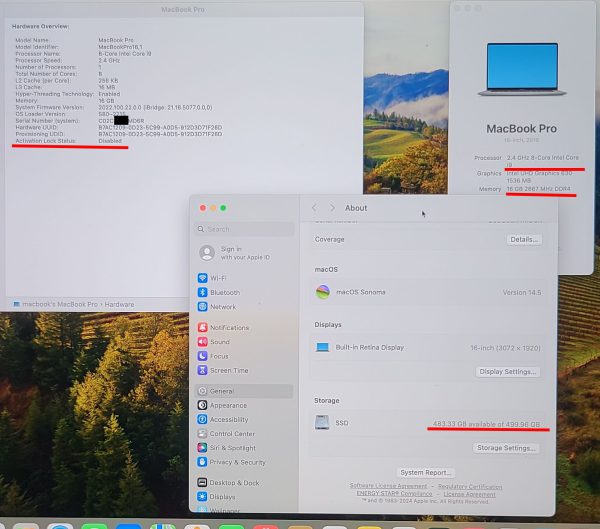Select Focus in the sidebar
600x529 pixels.
coord(219,356)
